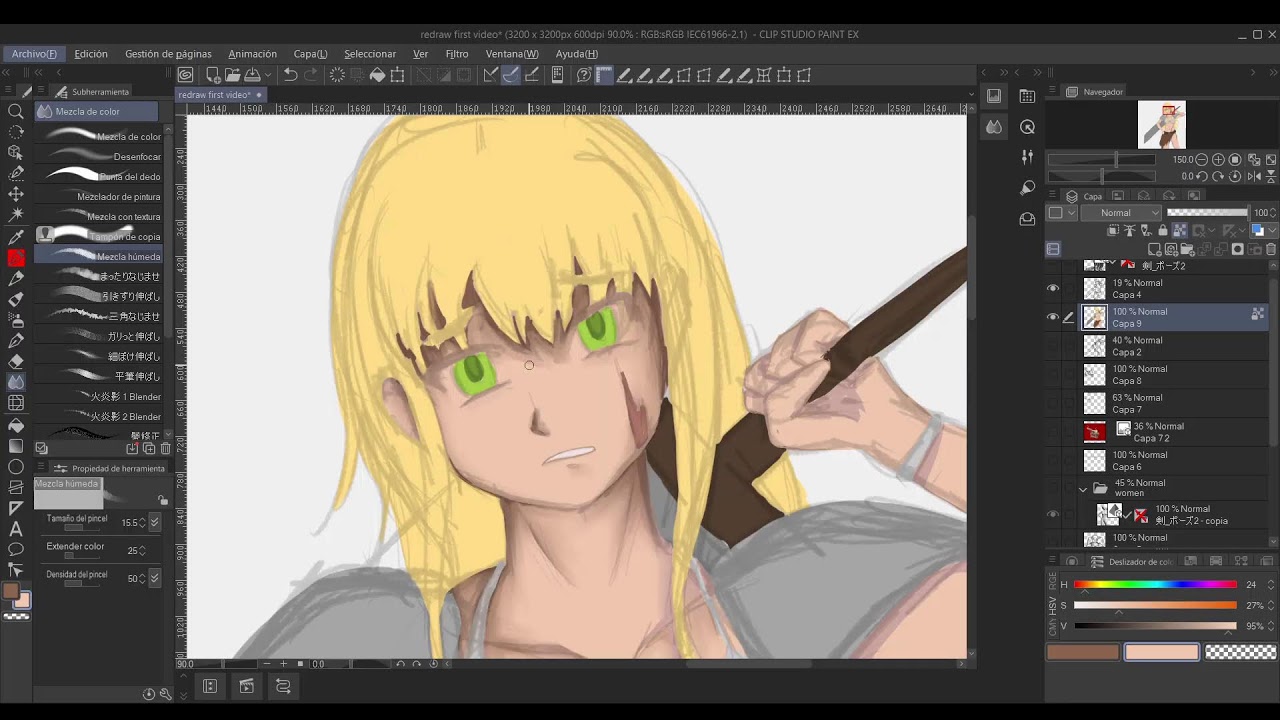1280x720 pixels.
Task: Click the Delete layer trash icon
Action: point(1271,249)
